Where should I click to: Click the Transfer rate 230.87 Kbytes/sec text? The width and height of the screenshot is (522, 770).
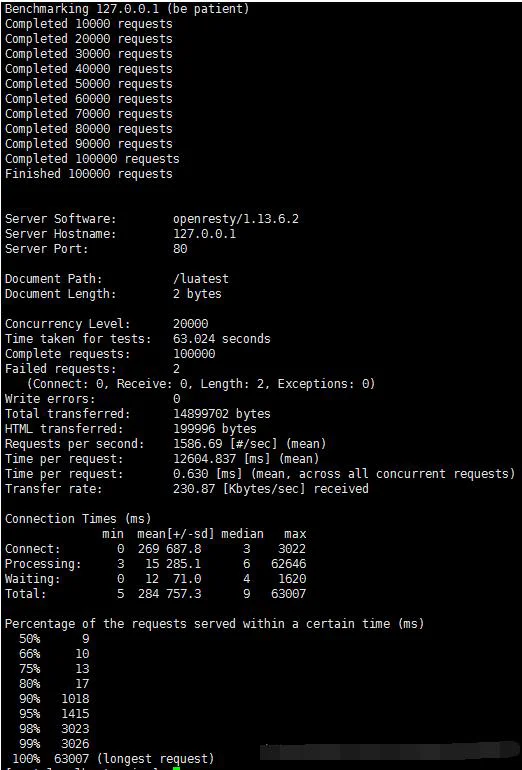pos(271,489)
